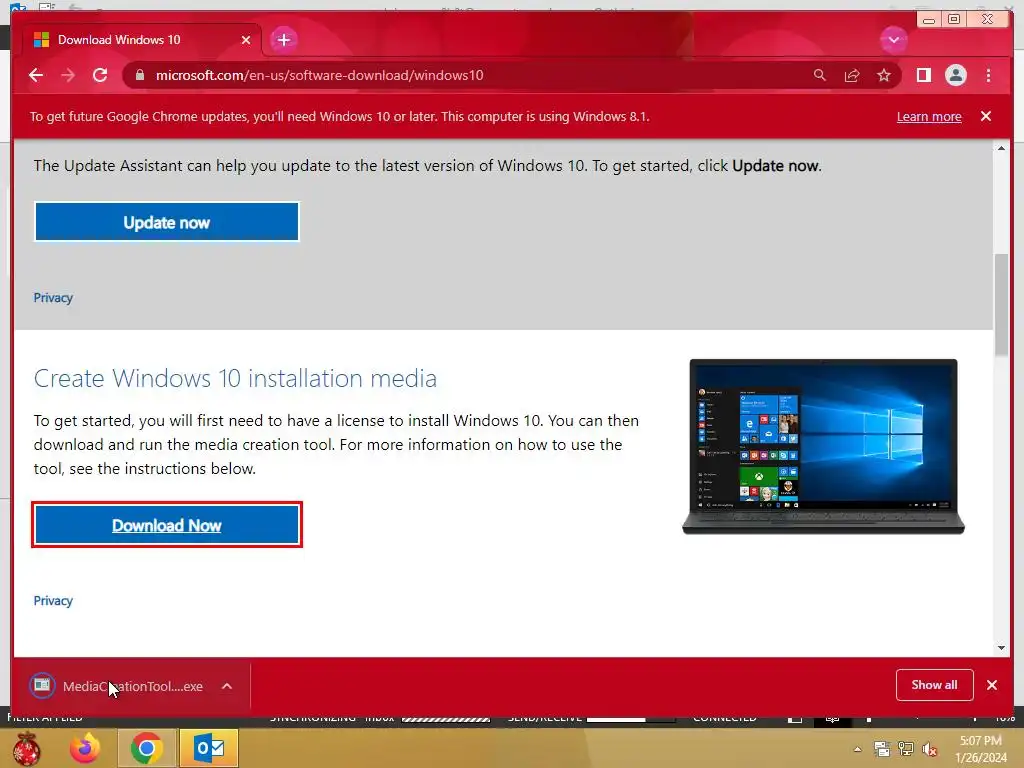Select the Download Windows 10 tab

(x=140, y=40)
